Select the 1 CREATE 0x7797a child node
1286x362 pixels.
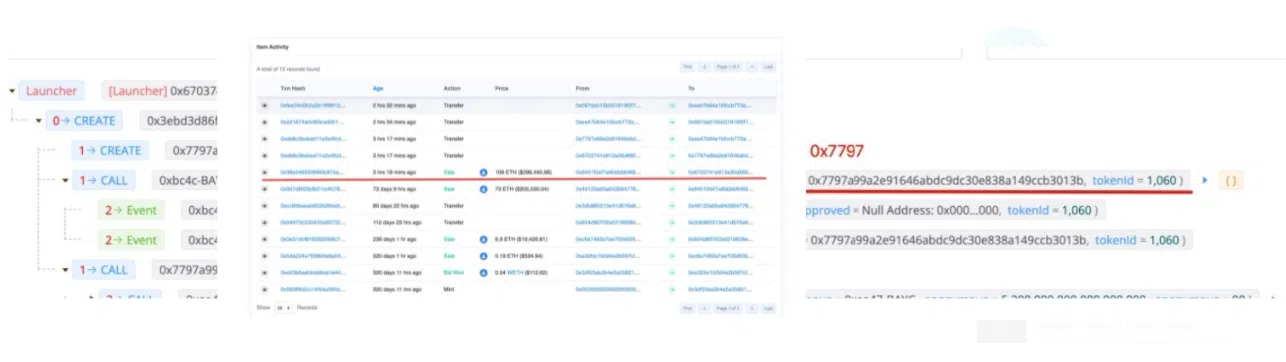(112, 151)
